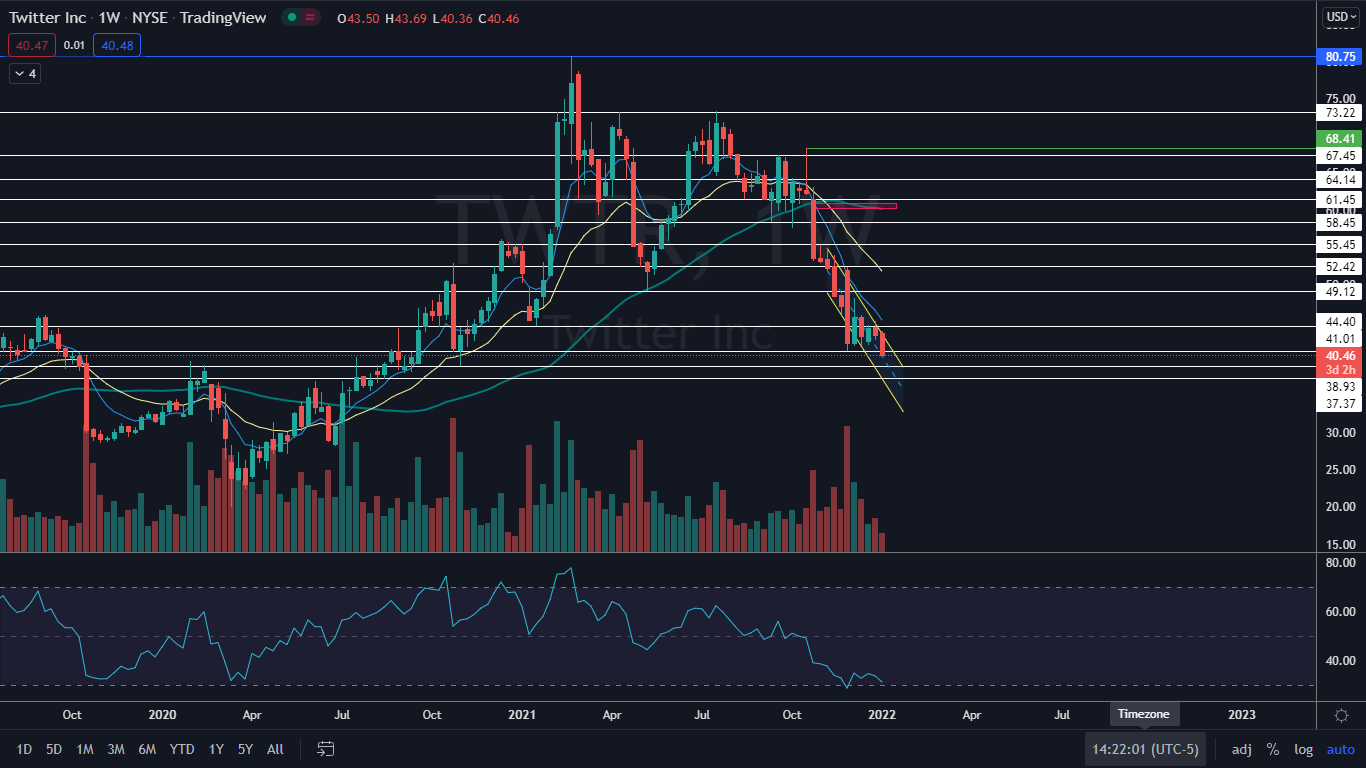Click the 55.45 price level label

tap(1340, 245)
